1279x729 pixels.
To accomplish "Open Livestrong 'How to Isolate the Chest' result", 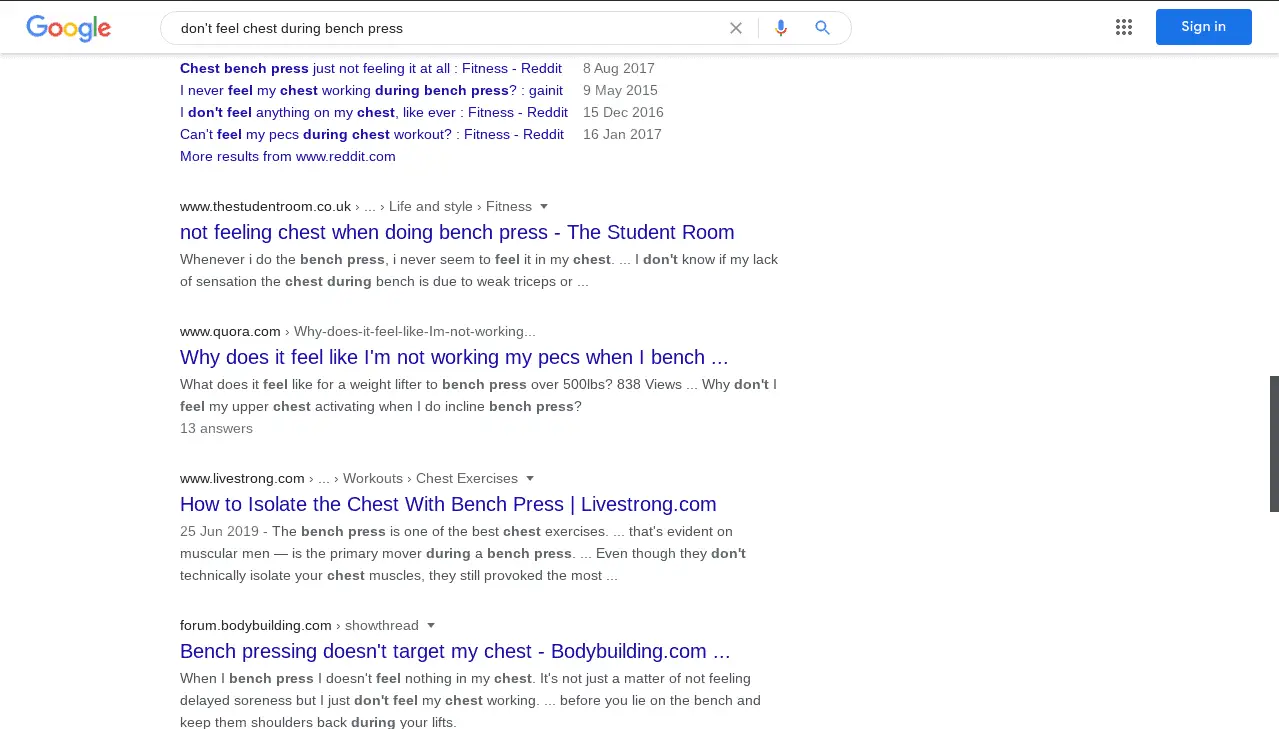I will [x=448, y=504].
